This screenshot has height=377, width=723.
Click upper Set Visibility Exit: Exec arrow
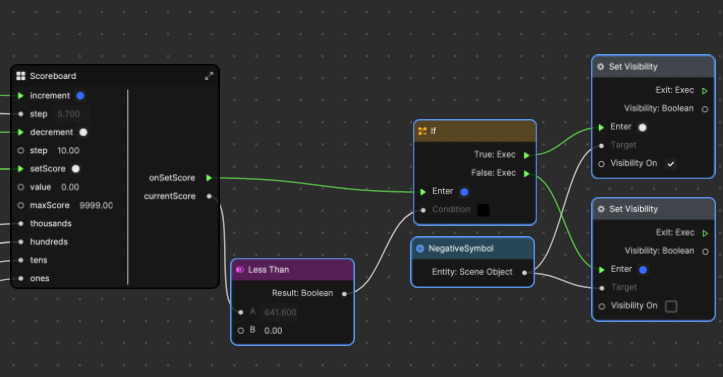705,91
